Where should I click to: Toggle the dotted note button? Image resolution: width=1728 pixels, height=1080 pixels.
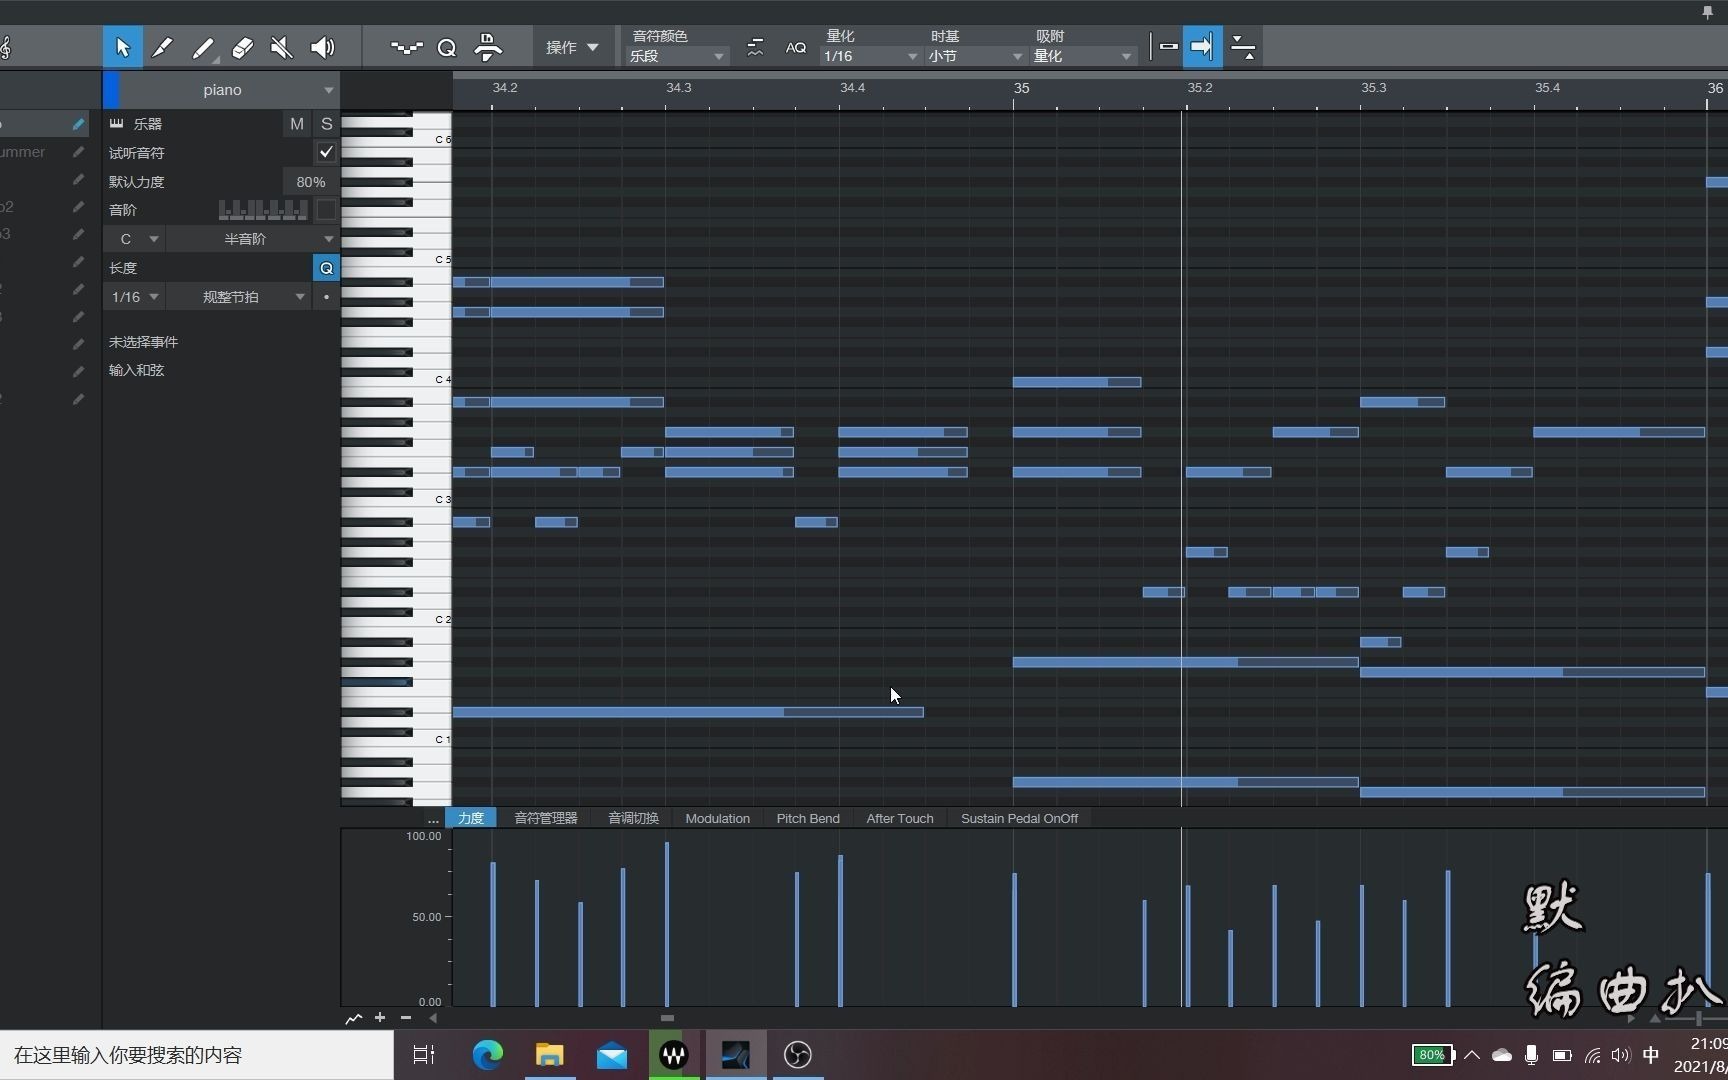(326, 297)
